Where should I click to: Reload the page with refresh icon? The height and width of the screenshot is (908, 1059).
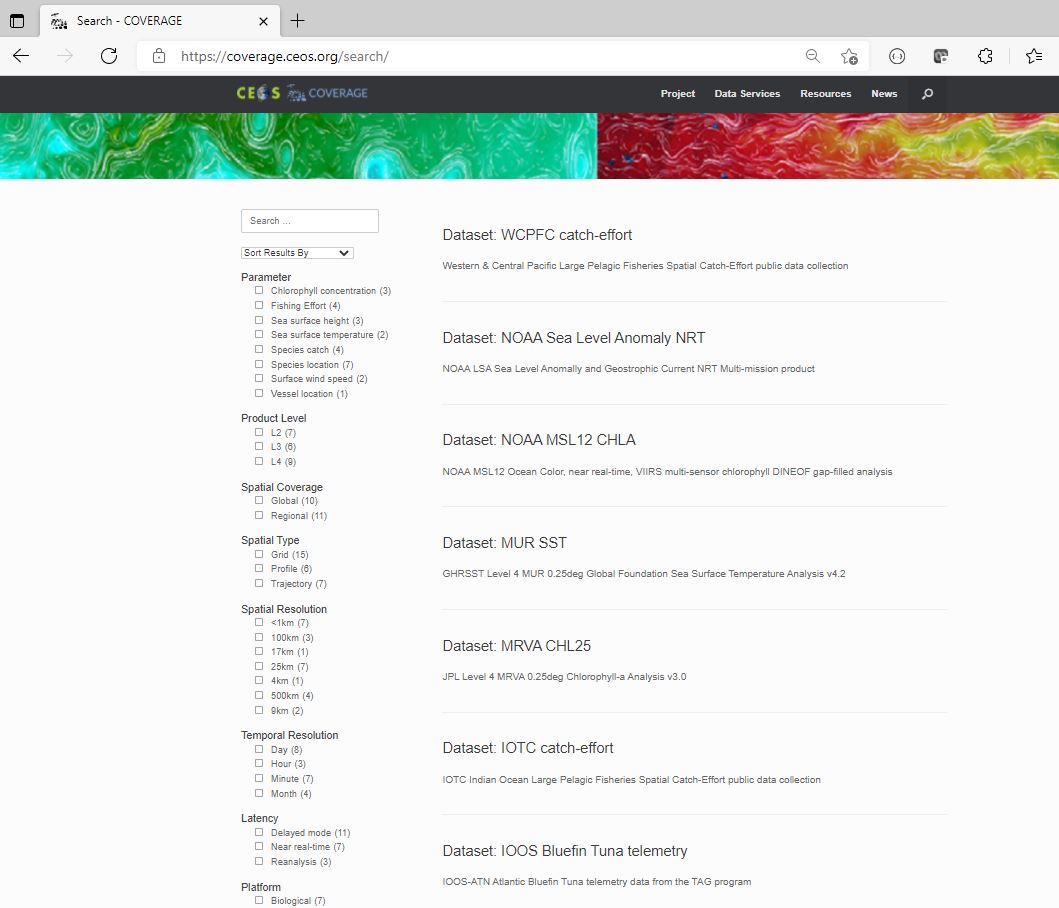[x=109, y=56]
